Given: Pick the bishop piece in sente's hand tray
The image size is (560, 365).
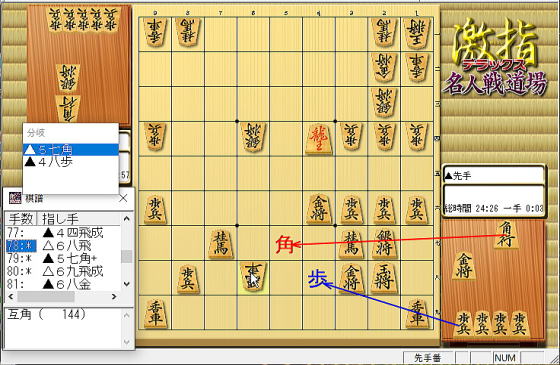Looking at the screenshot, I should 506,234.
